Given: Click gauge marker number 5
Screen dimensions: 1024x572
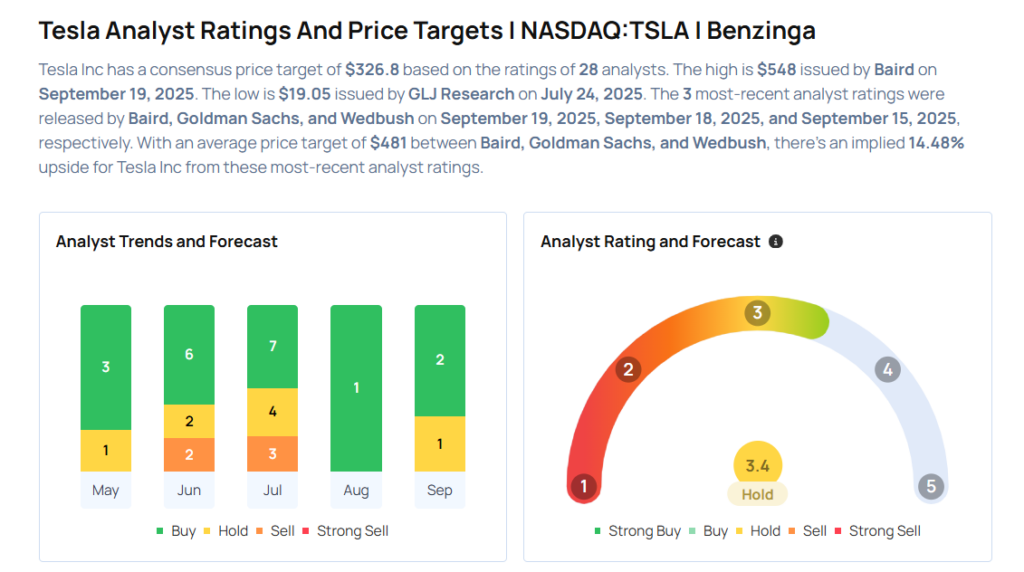Looking at the screenshot, I should [x=931, y=487].
